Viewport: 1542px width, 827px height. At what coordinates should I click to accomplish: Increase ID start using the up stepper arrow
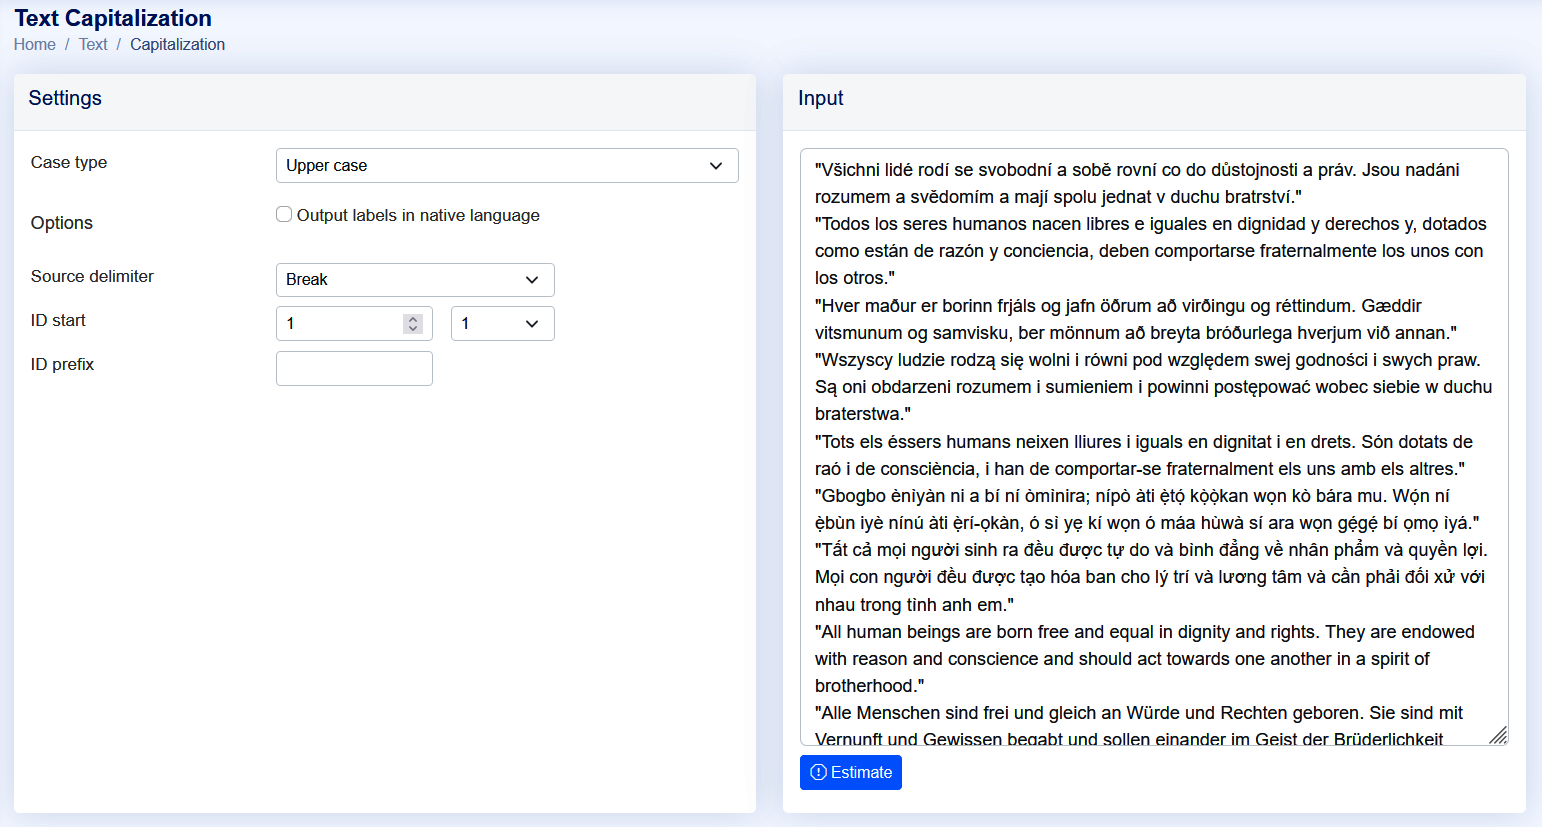pos(413,319)
